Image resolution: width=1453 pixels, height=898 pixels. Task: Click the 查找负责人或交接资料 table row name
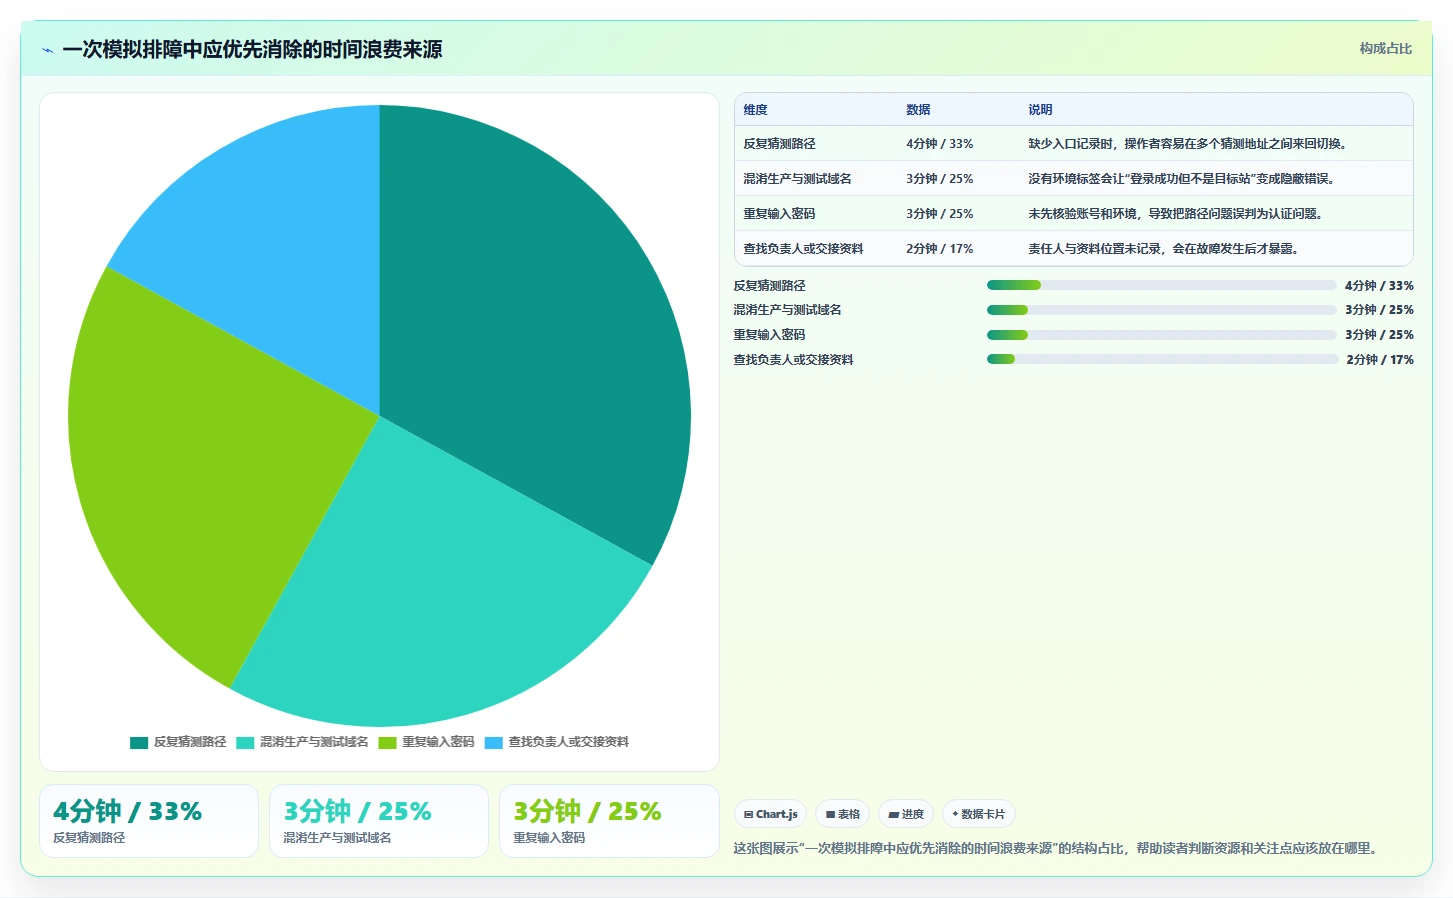[x=803, y=249]
